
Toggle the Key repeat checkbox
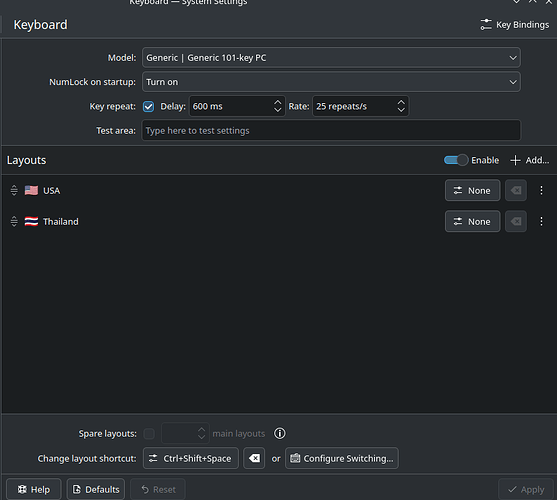coord(148,106)
